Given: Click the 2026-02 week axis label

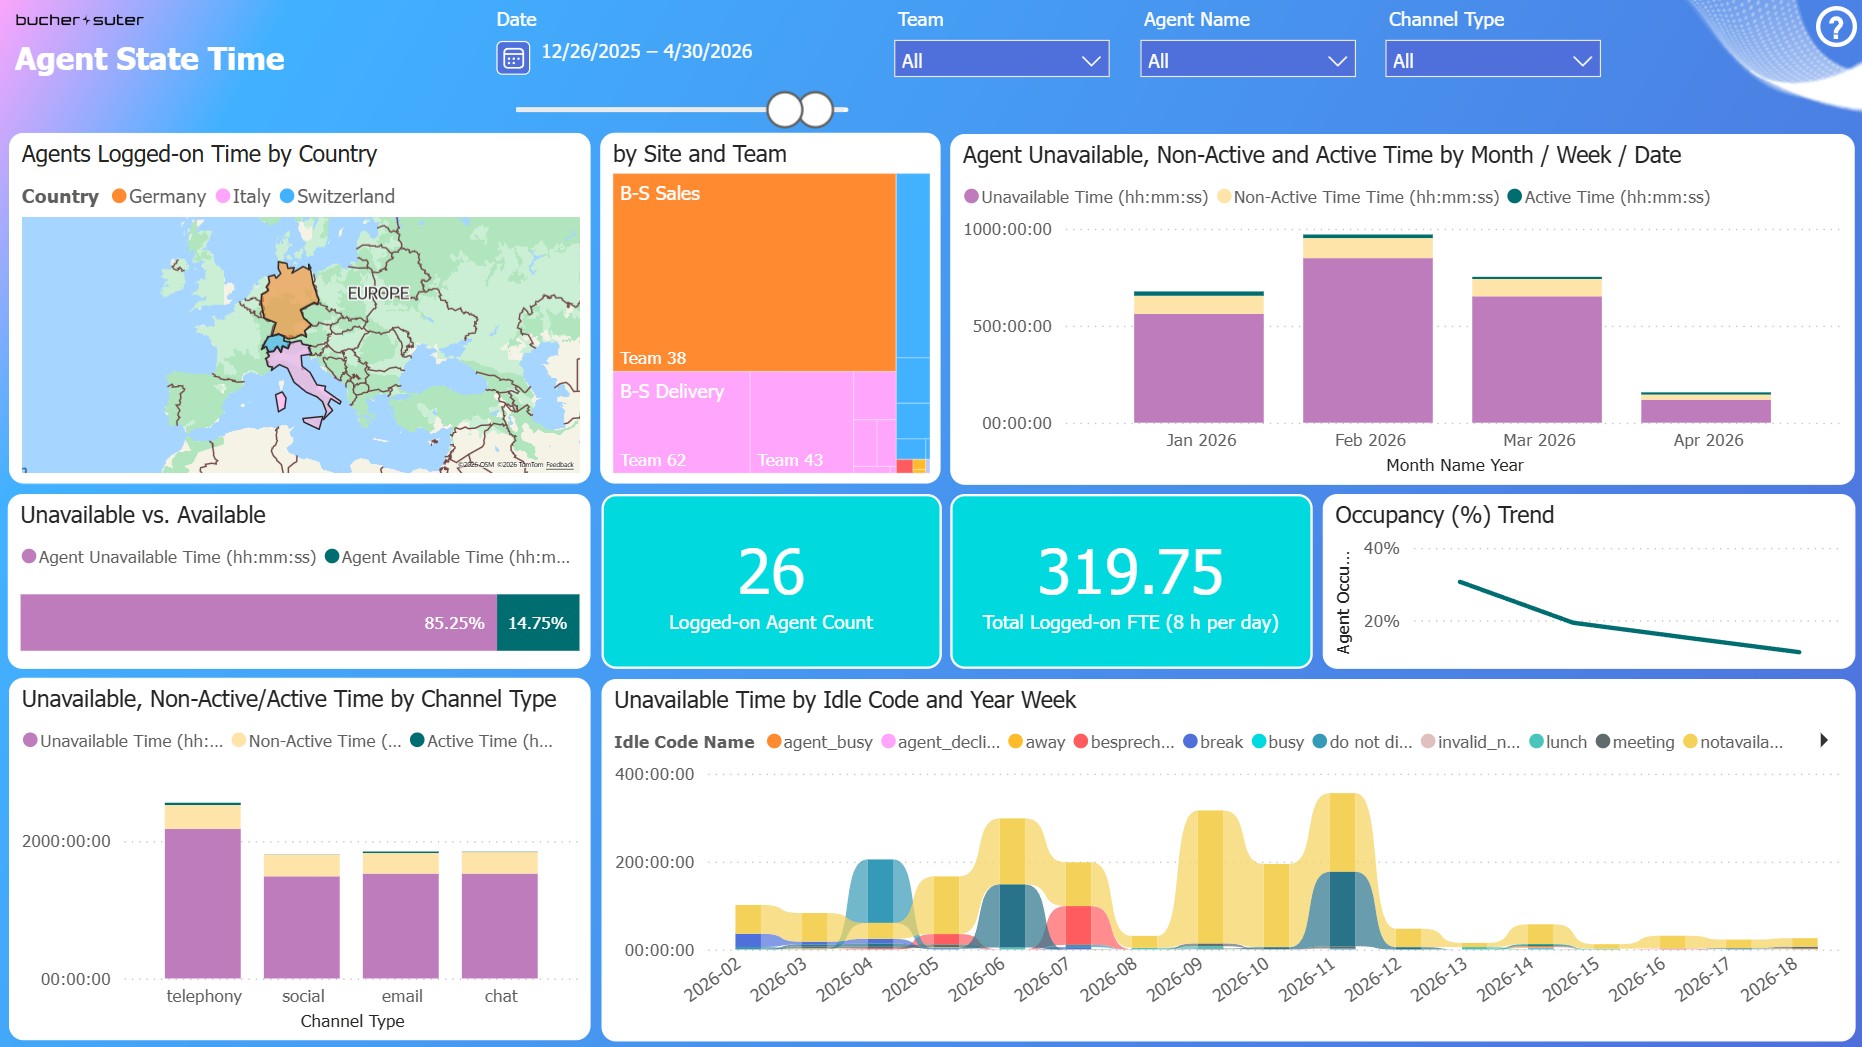Looking at the screenshot, I should pyautogui.click(x=712, y=979).
